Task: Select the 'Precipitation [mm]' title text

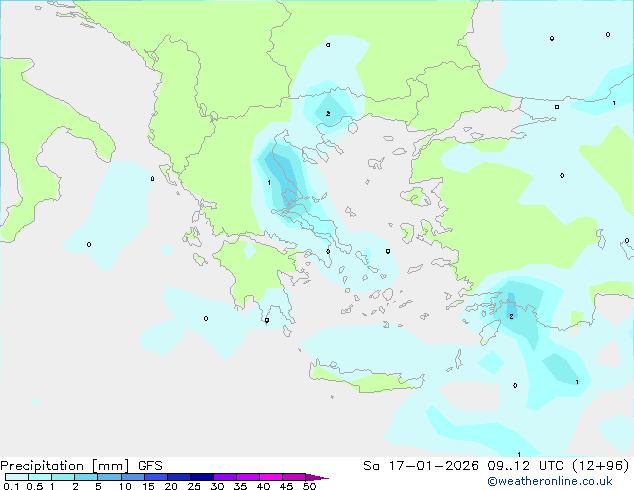Action: 65,466
